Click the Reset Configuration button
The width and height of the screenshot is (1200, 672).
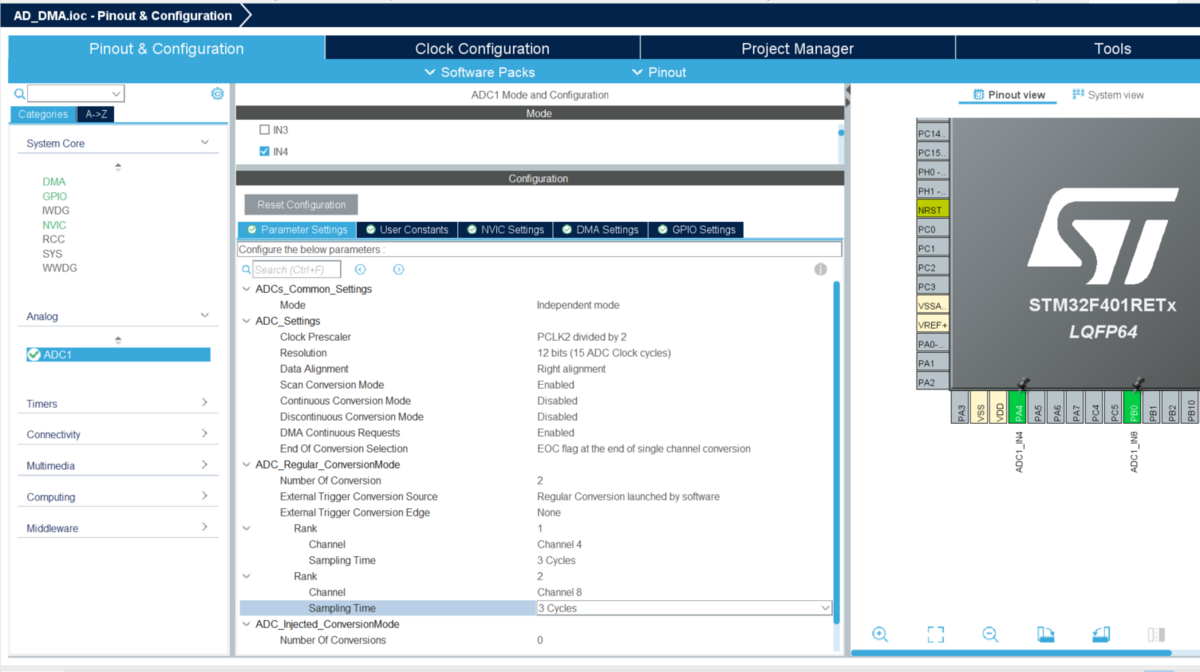pyautogui.click(x=301, y=205)
